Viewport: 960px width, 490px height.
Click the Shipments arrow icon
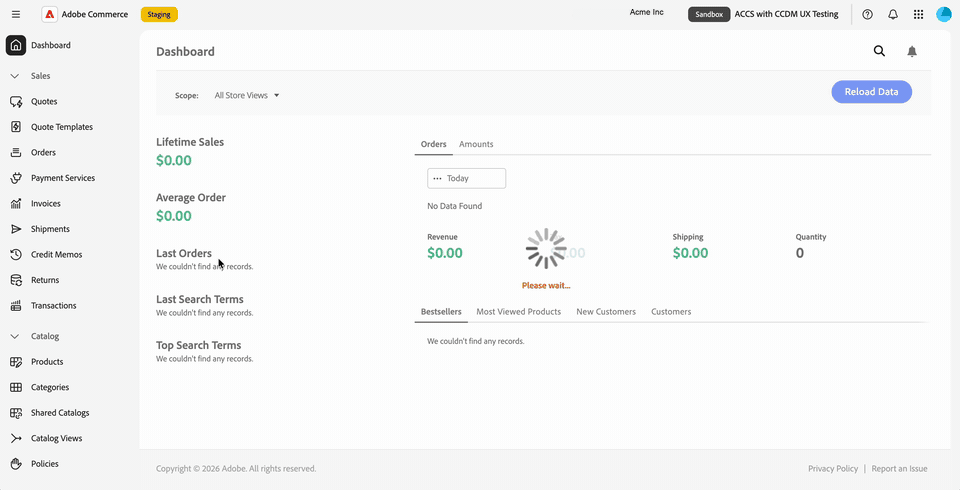[x=16, y=229]
